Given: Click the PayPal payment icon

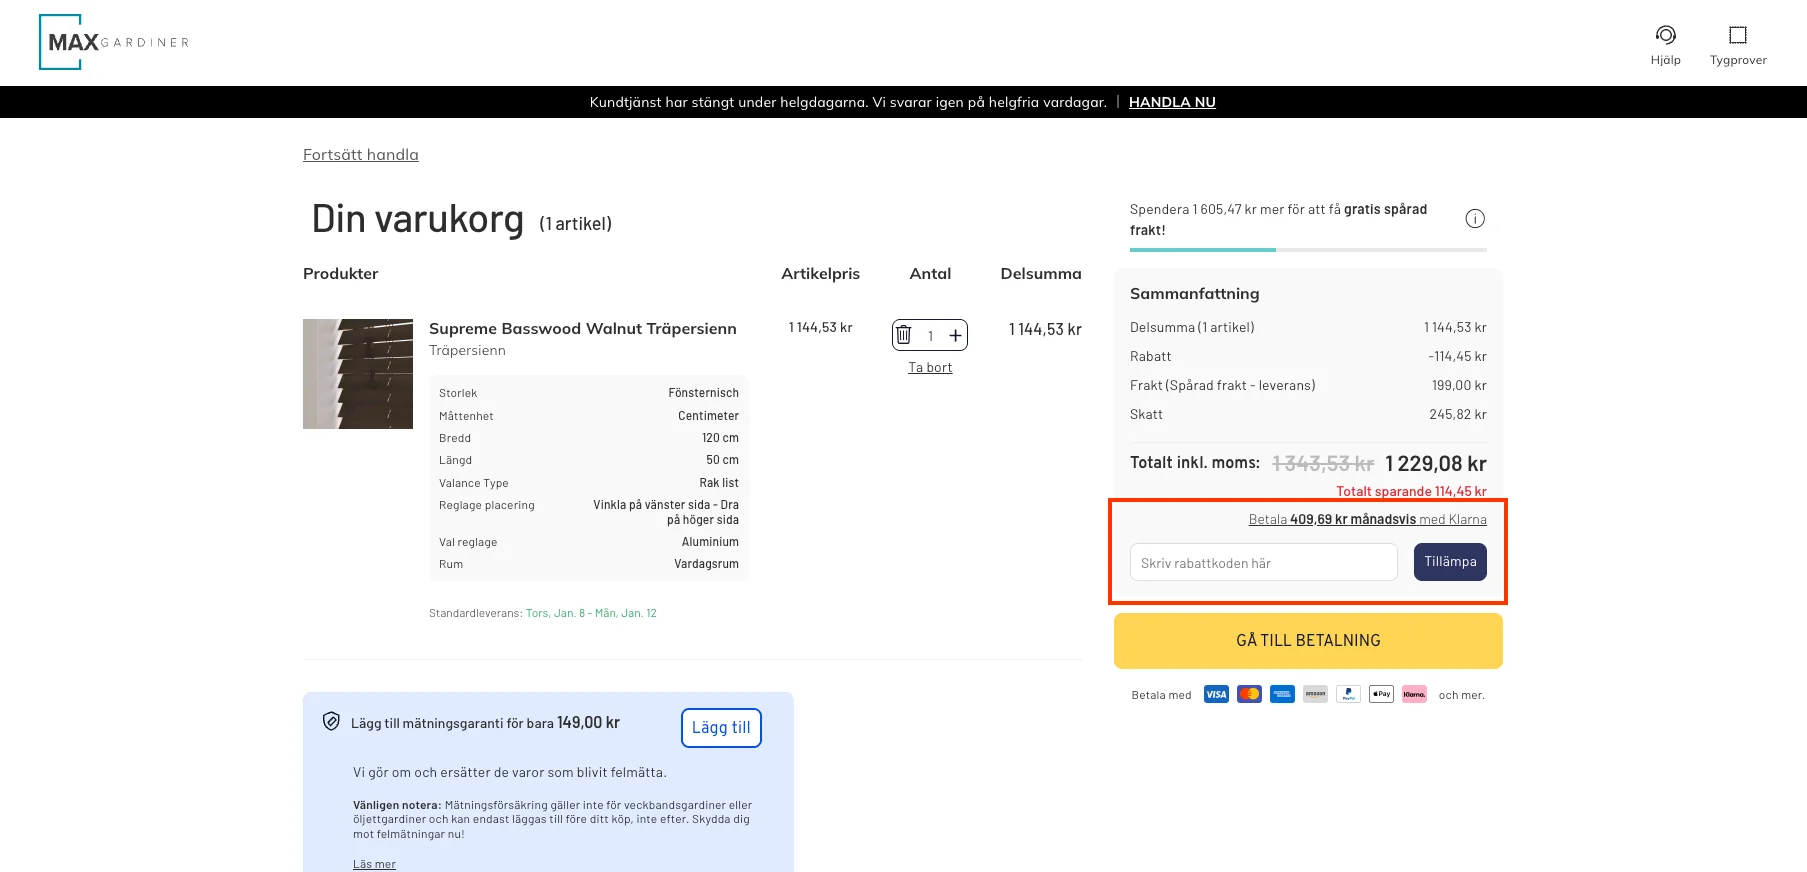Looking at the screenshot, I should [x=1348, y=694].
